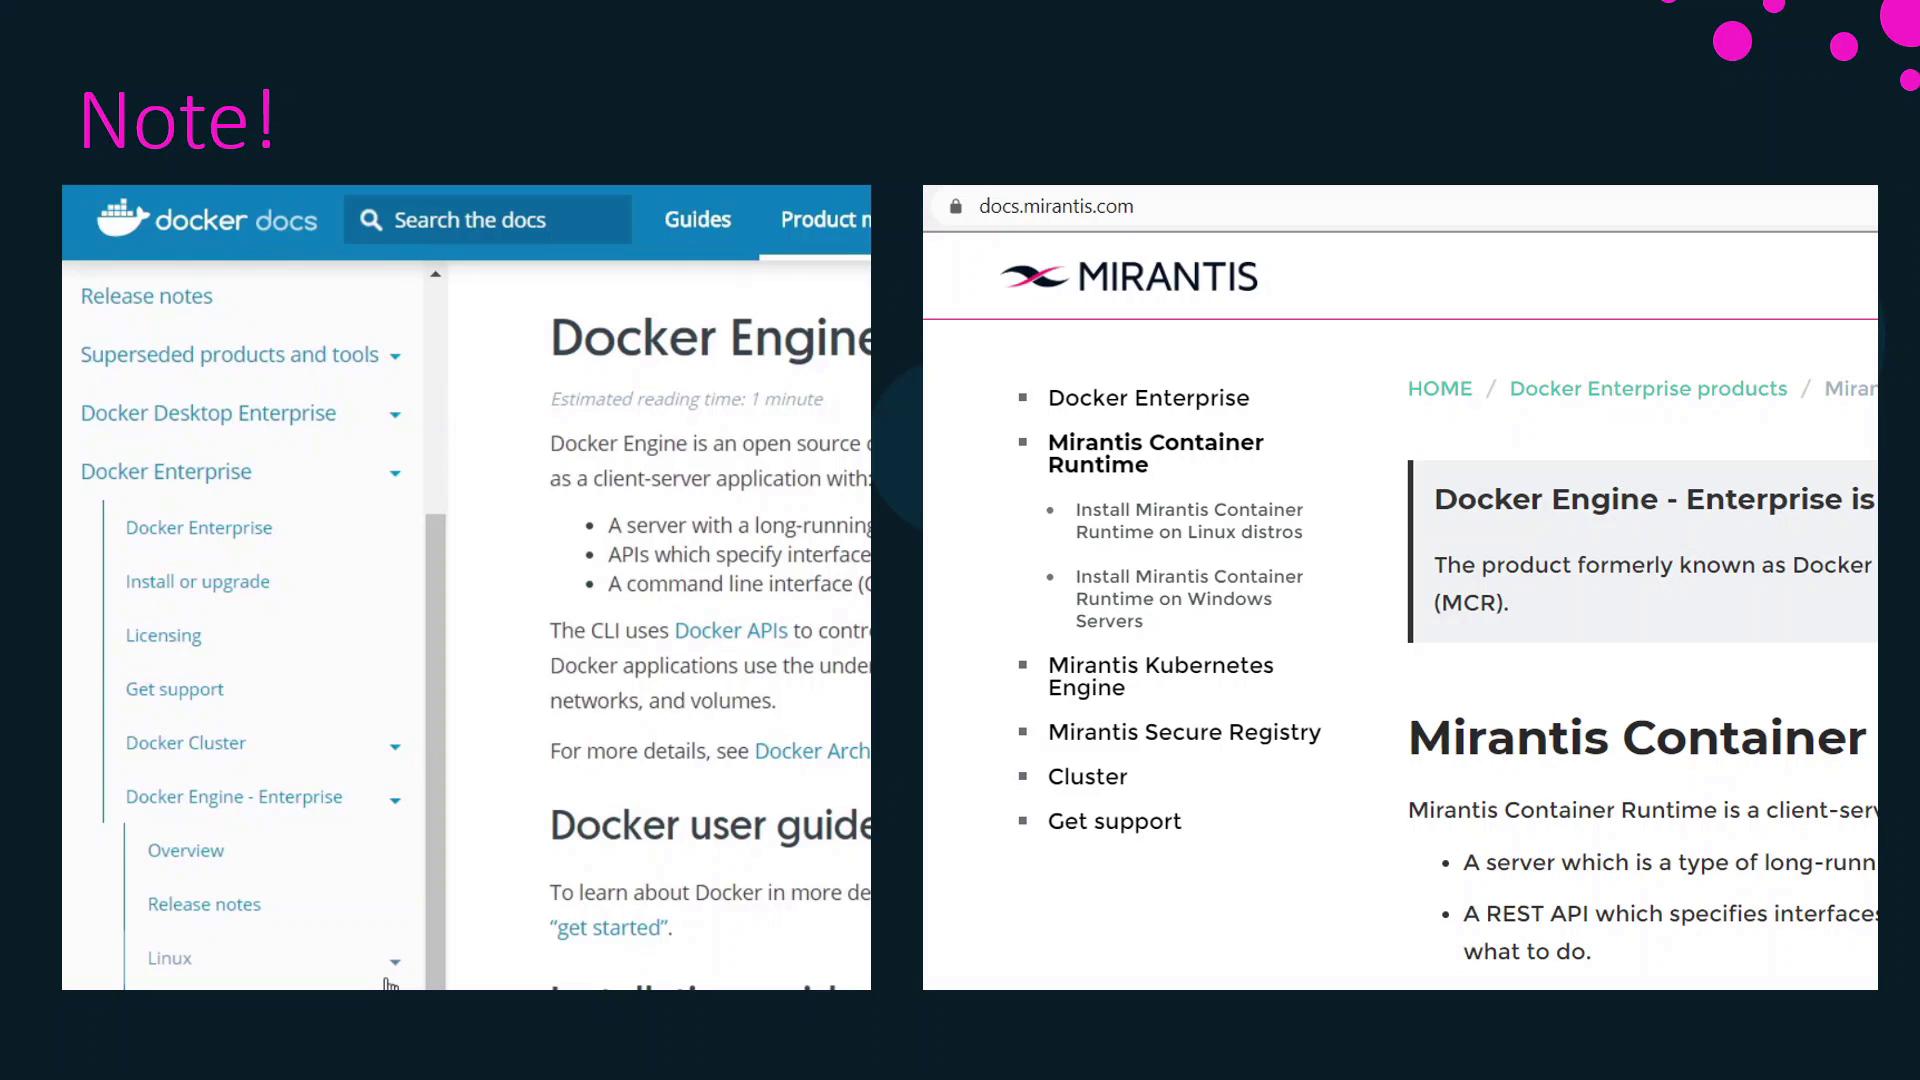
Task: Toggle the Docker Engine - Enterprise arrow
Action: [395, 801]
